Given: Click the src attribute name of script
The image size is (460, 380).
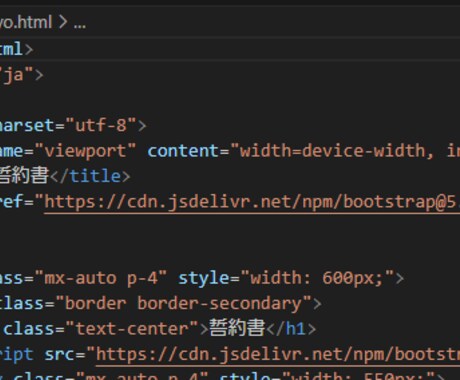Looking at the screenshot, I should (x=60, y=354).
